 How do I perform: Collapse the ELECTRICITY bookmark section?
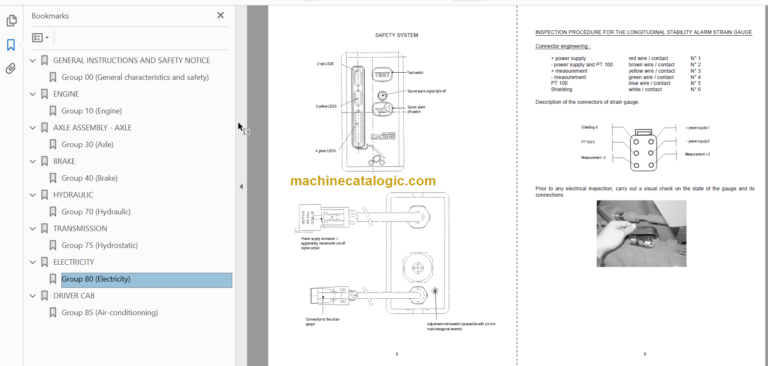[x=33, y=262]
